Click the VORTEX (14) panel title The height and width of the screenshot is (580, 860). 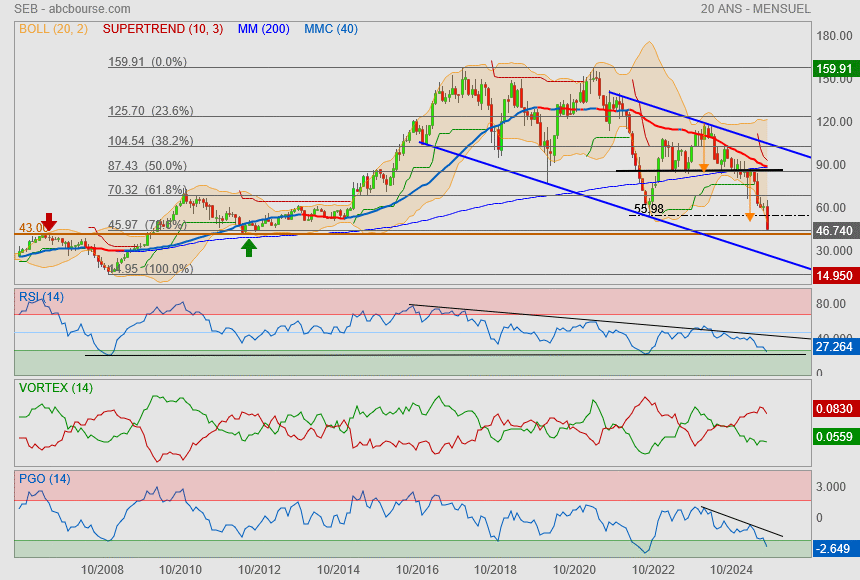click(56, 387)
